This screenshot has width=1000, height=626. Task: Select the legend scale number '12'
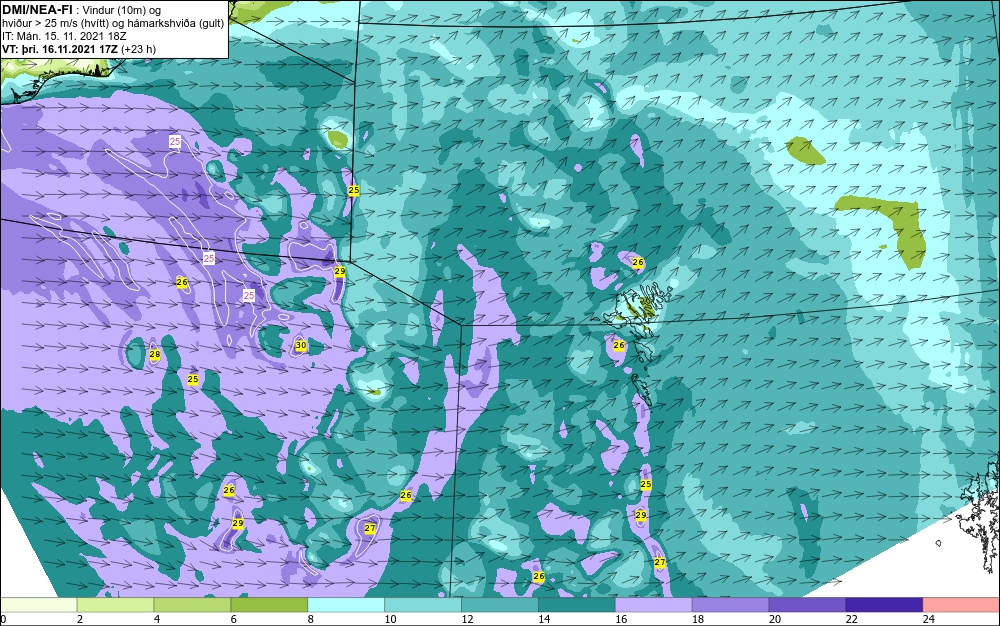(467, 619)
